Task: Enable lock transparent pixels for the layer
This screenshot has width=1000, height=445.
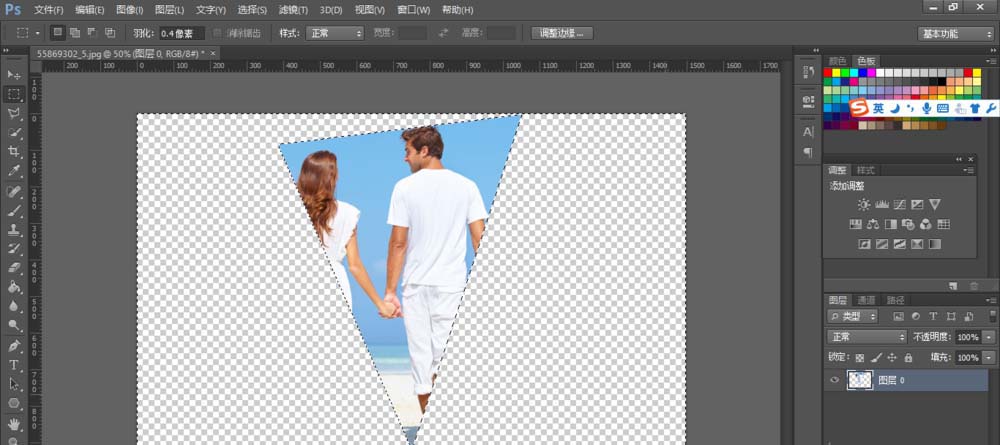Action: click(859, 357)
